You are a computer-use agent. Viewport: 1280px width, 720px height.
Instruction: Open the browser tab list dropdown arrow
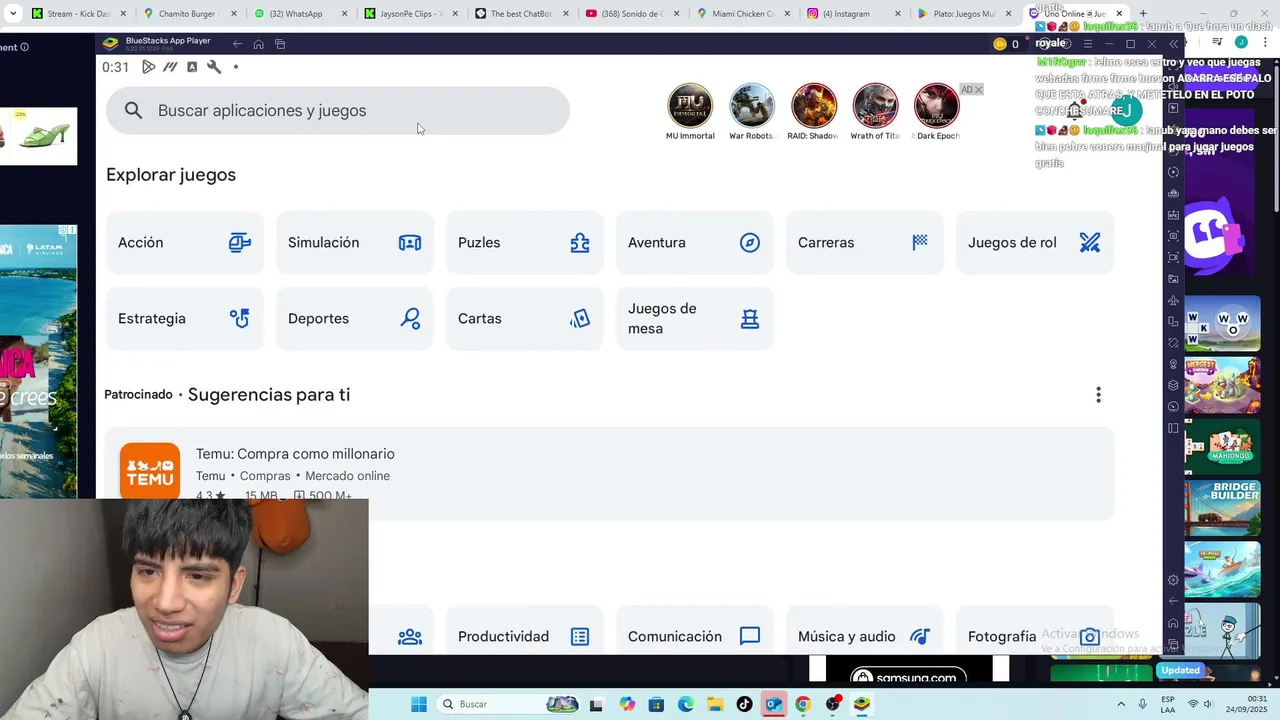point(13,14)
